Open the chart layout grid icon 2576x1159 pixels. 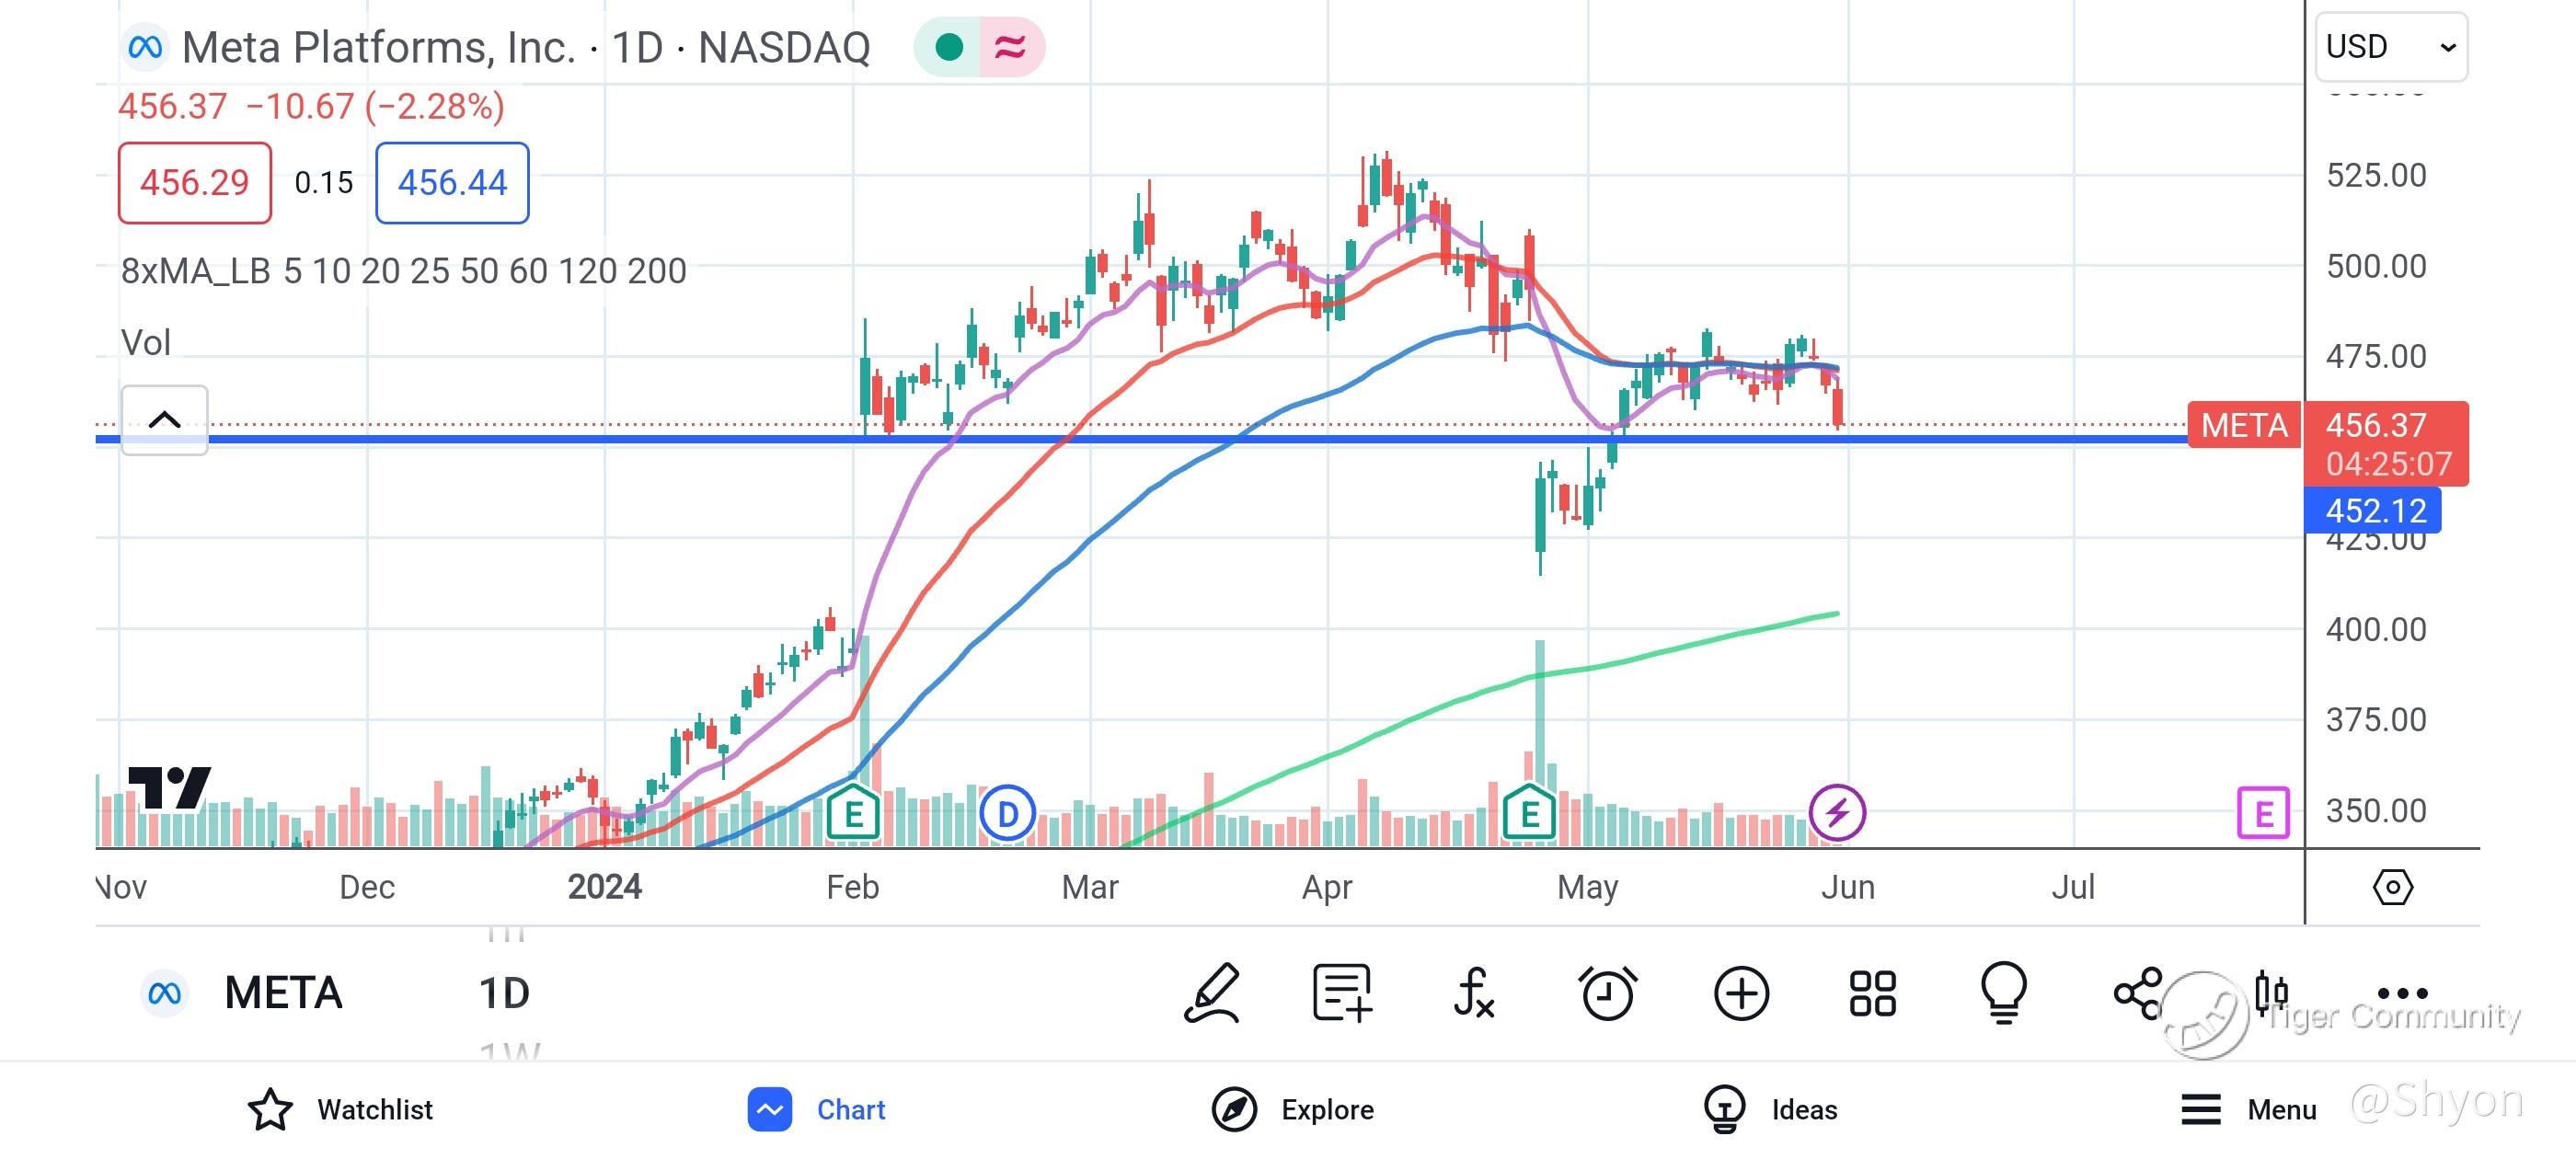(x=1873, y=993)
